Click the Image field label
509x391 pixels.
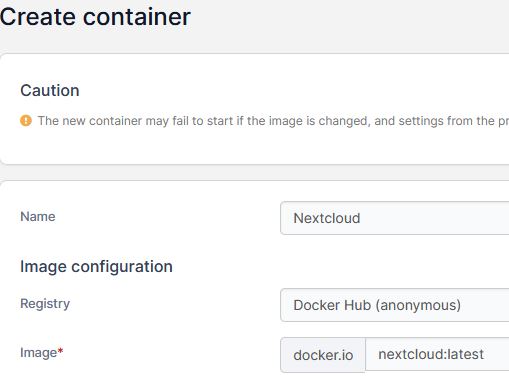39,353
